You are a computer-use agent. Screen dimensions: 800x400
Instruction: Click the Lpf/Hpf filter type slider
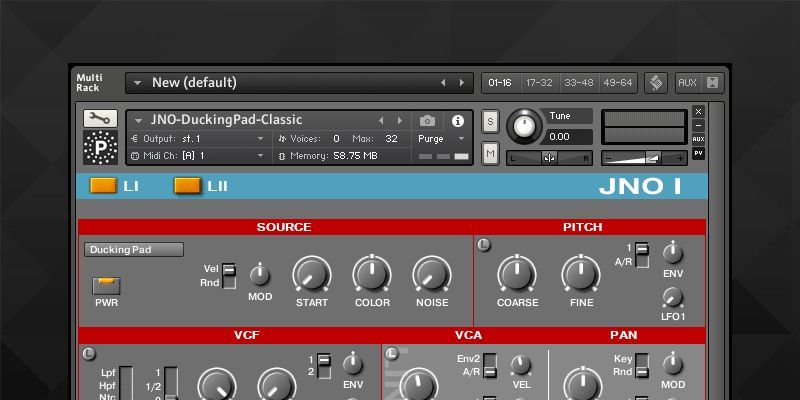(x=126, y=383)
